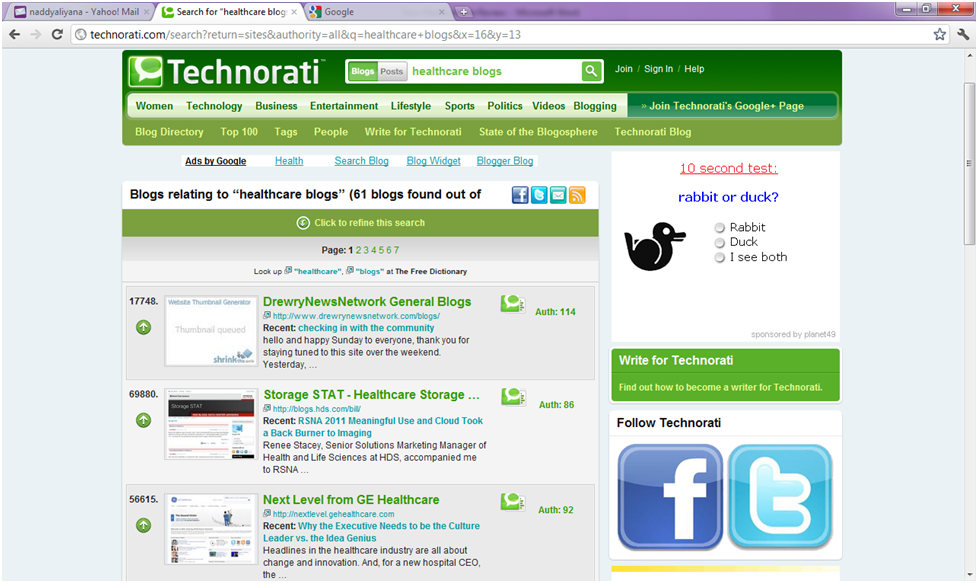Bookmark this page with the star icon
The image size is (978, 583).
point(939,34)
